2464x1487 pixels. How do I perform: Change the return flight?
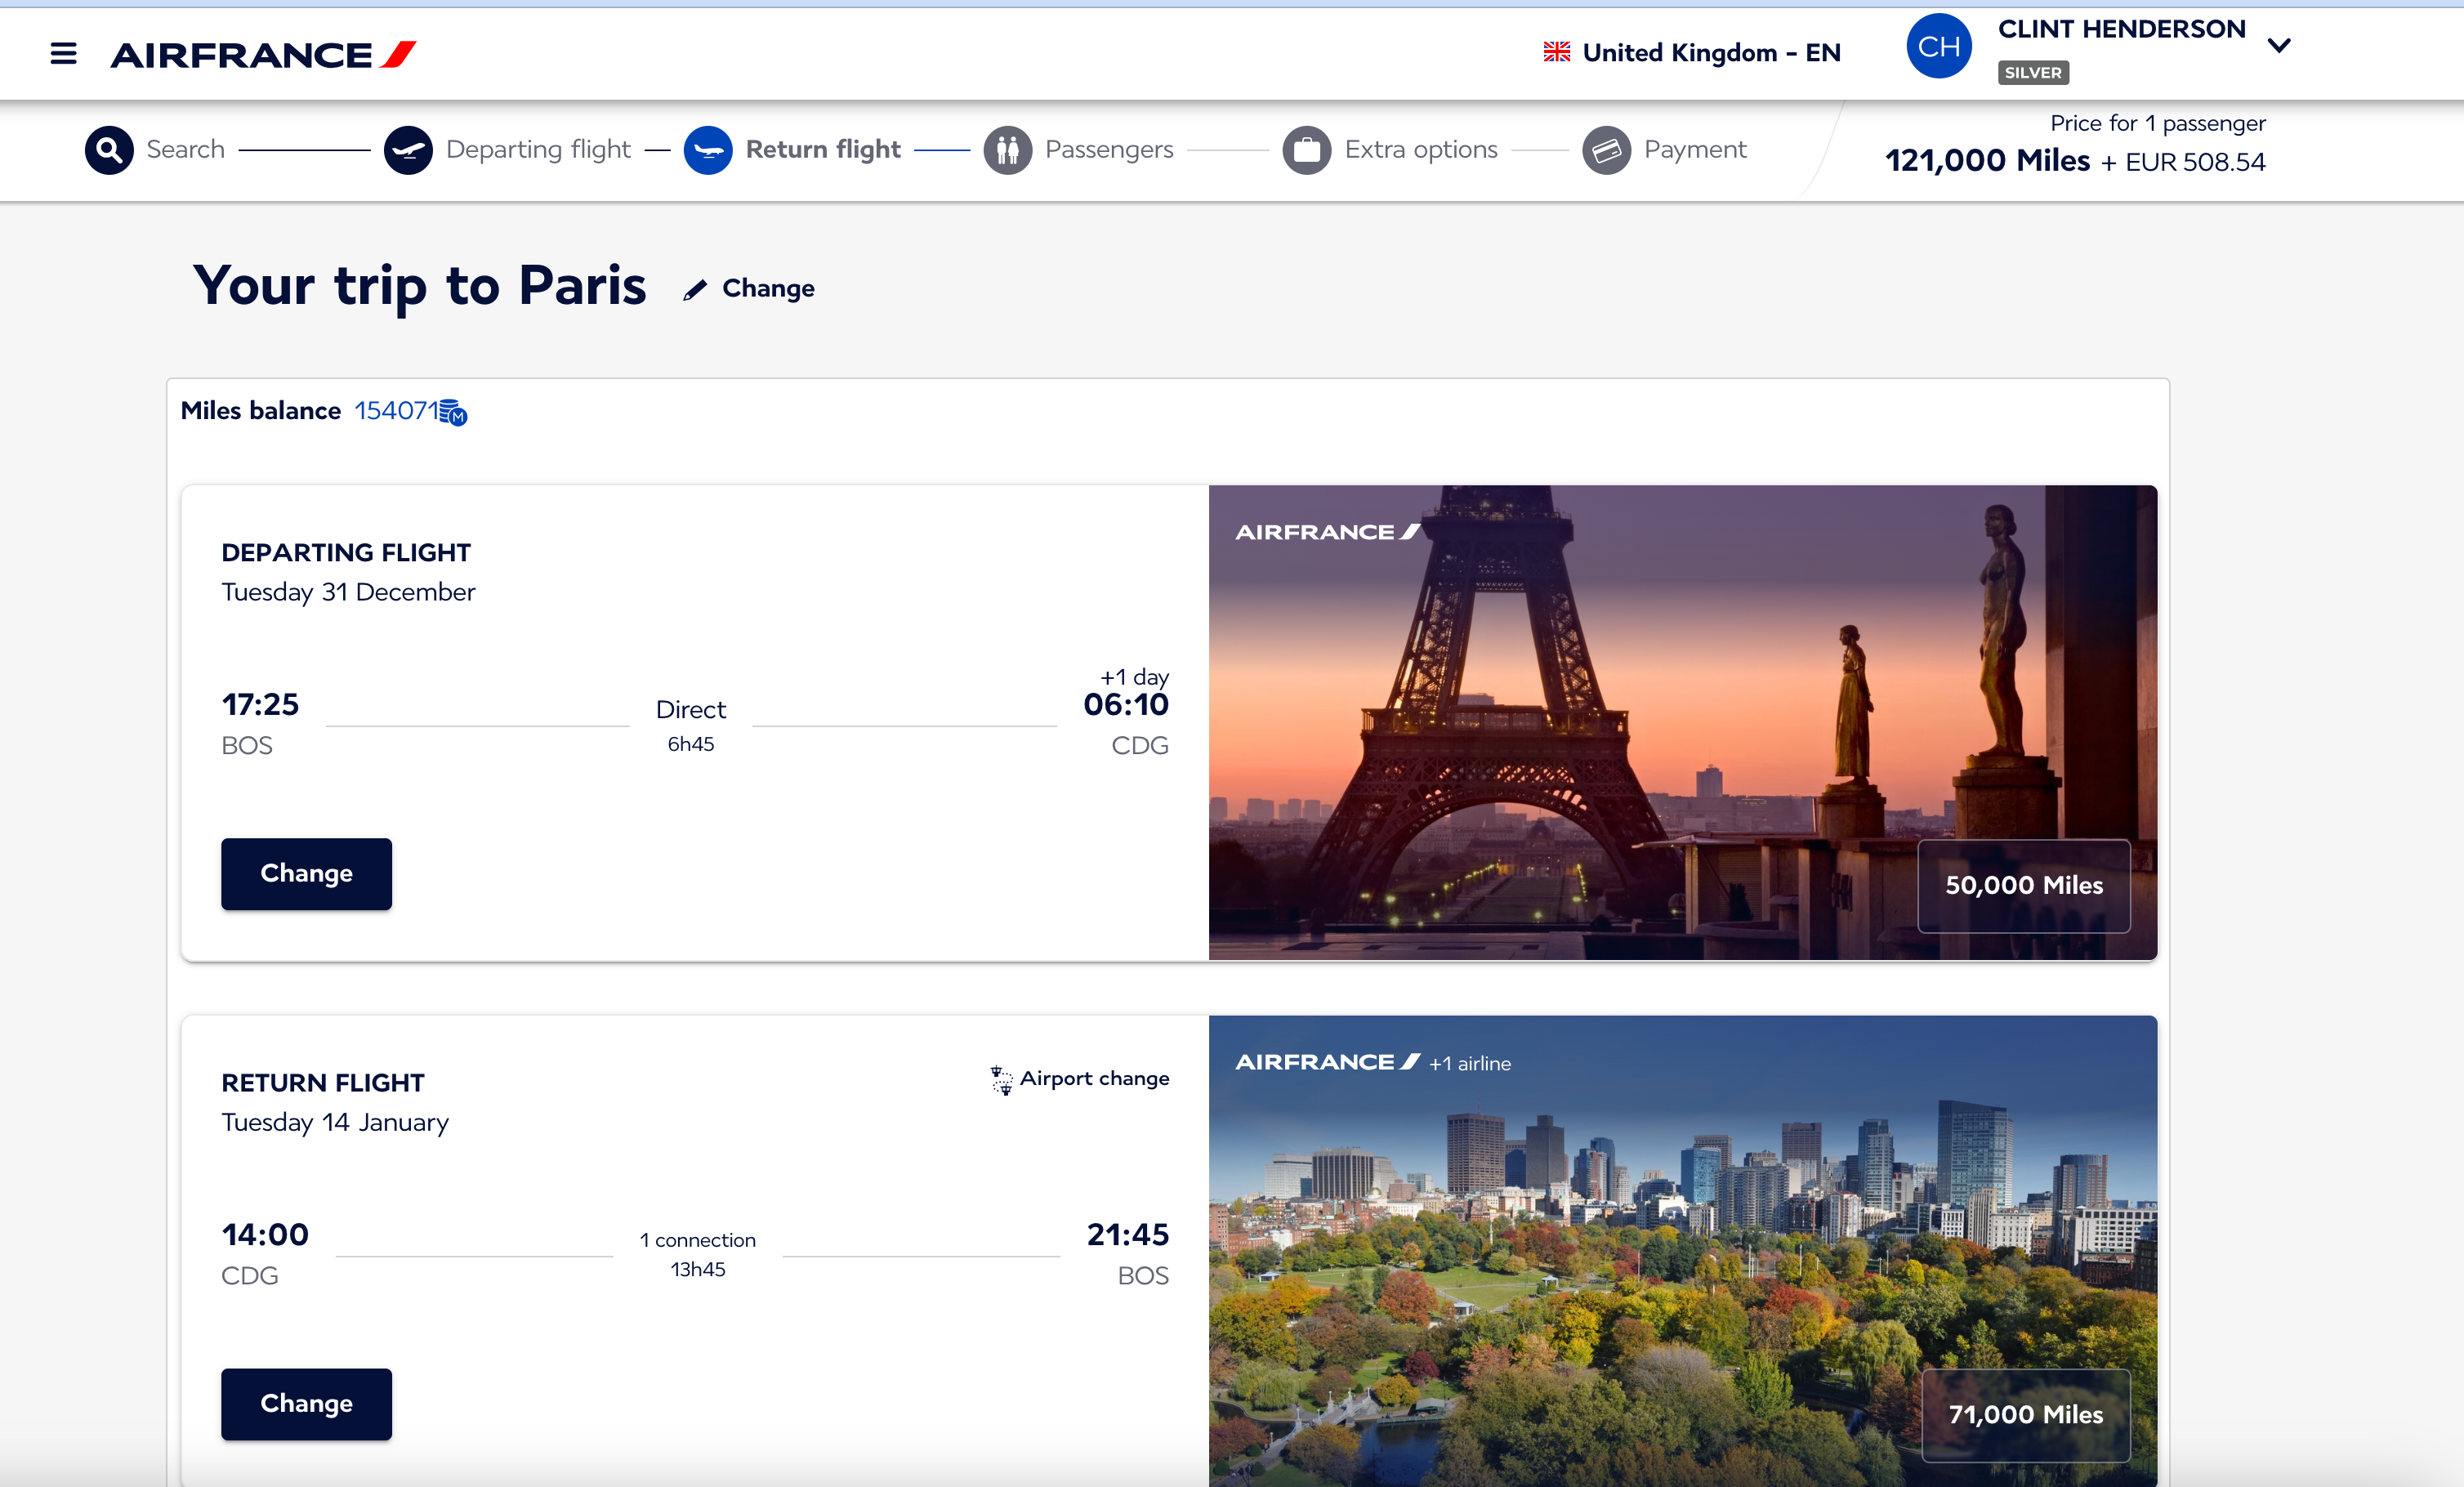tap(306, 1404)
